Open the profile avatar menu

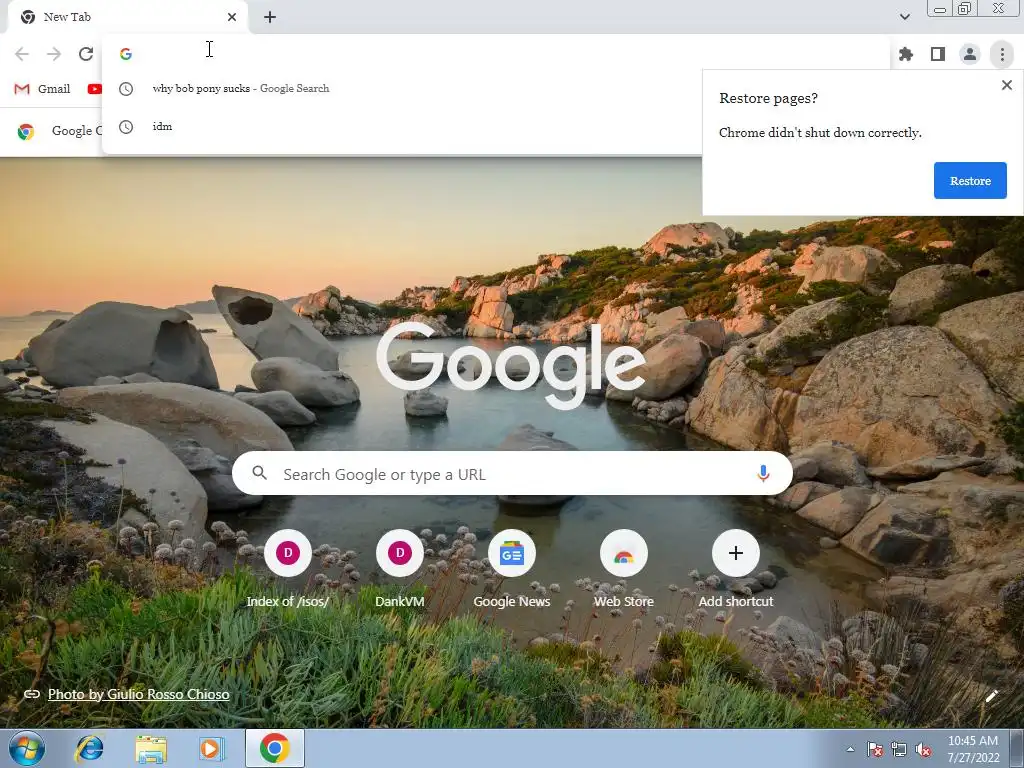coord(970,54)
